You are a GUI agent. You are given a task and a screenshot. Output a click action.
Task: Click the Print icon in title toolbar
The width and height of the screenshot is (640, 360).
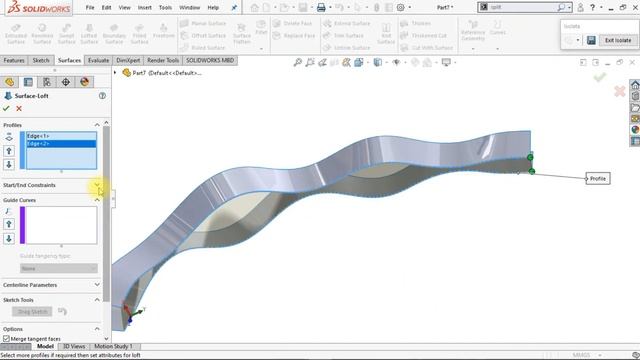pos(321,7)
